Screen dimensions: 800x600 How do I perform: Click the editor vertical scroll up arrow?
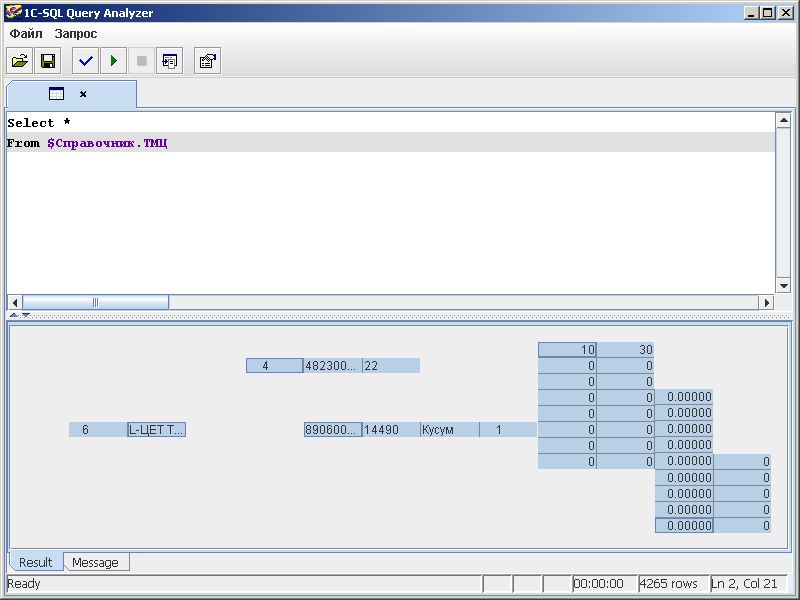click(x=783, y=120)
